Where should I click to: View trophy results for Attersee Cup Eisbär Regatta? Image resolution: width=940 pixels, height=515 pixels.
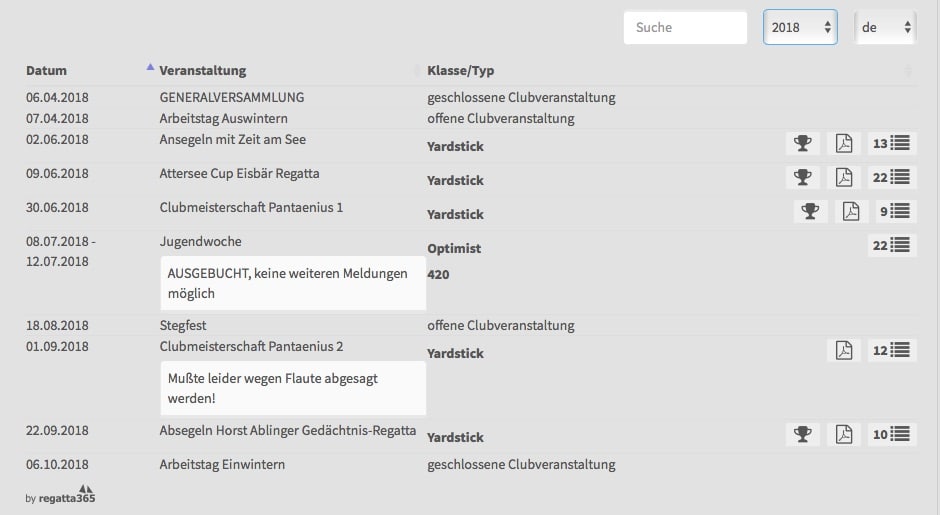801,178
